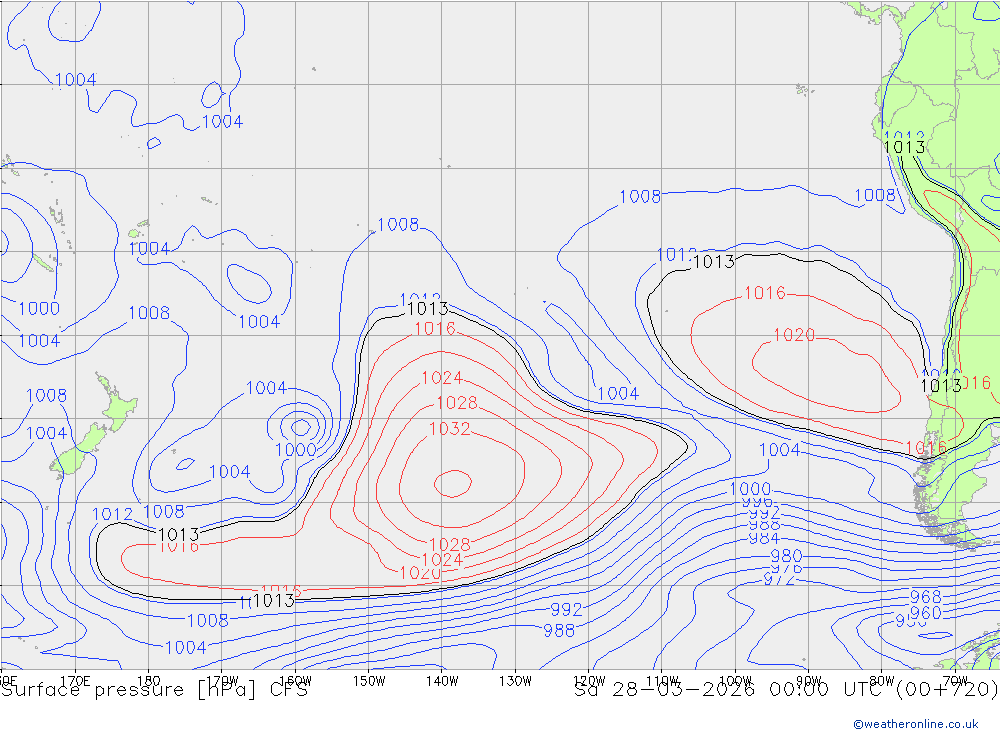Viewport: 1000px width, 733px height.
Task: Click the 150W longitude axis label
Action: pyautogui.click(x=369, y=681)
